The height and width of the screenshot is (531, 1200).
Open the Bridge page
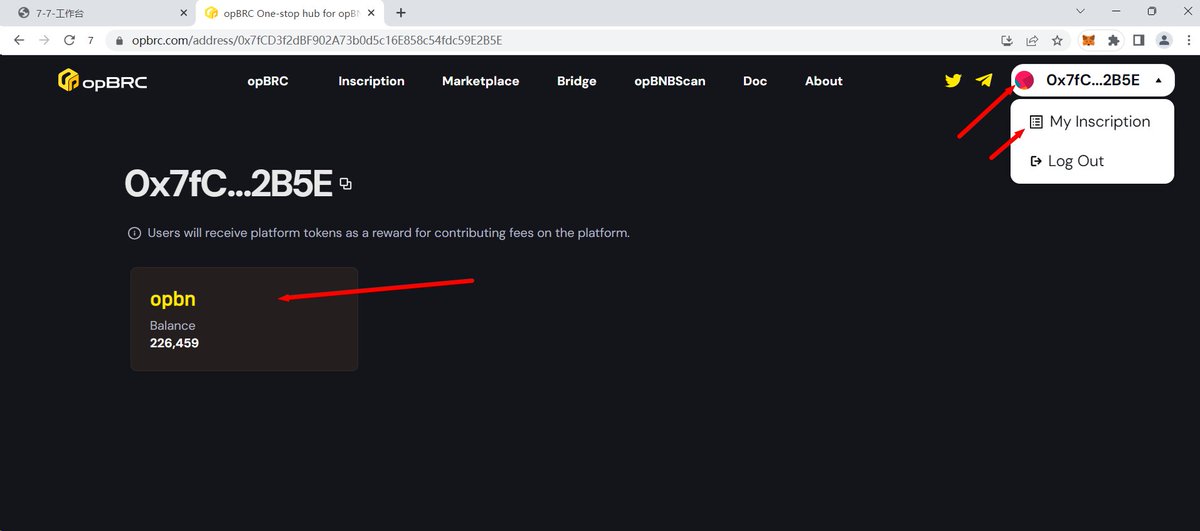[577, 81]
